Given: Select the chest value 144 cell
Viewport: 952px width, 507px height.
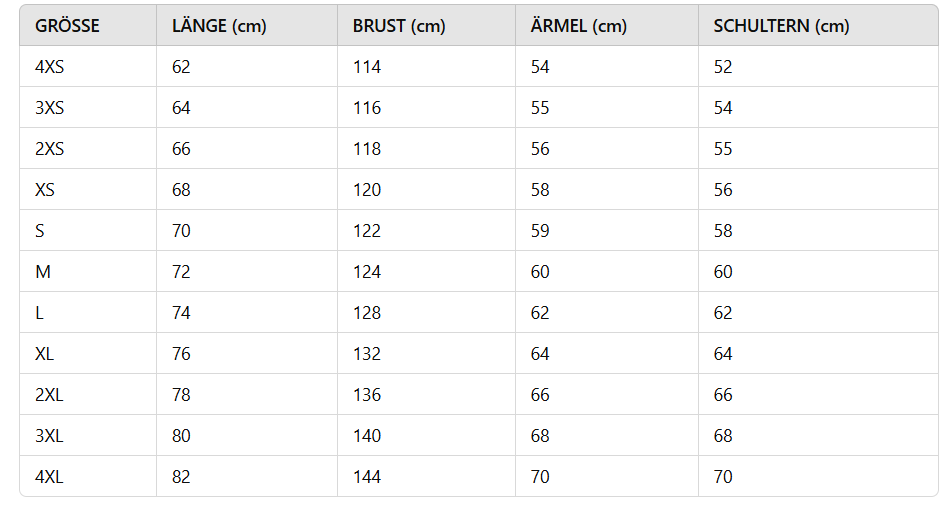Looking at the screenshot, I should point(367,477).
